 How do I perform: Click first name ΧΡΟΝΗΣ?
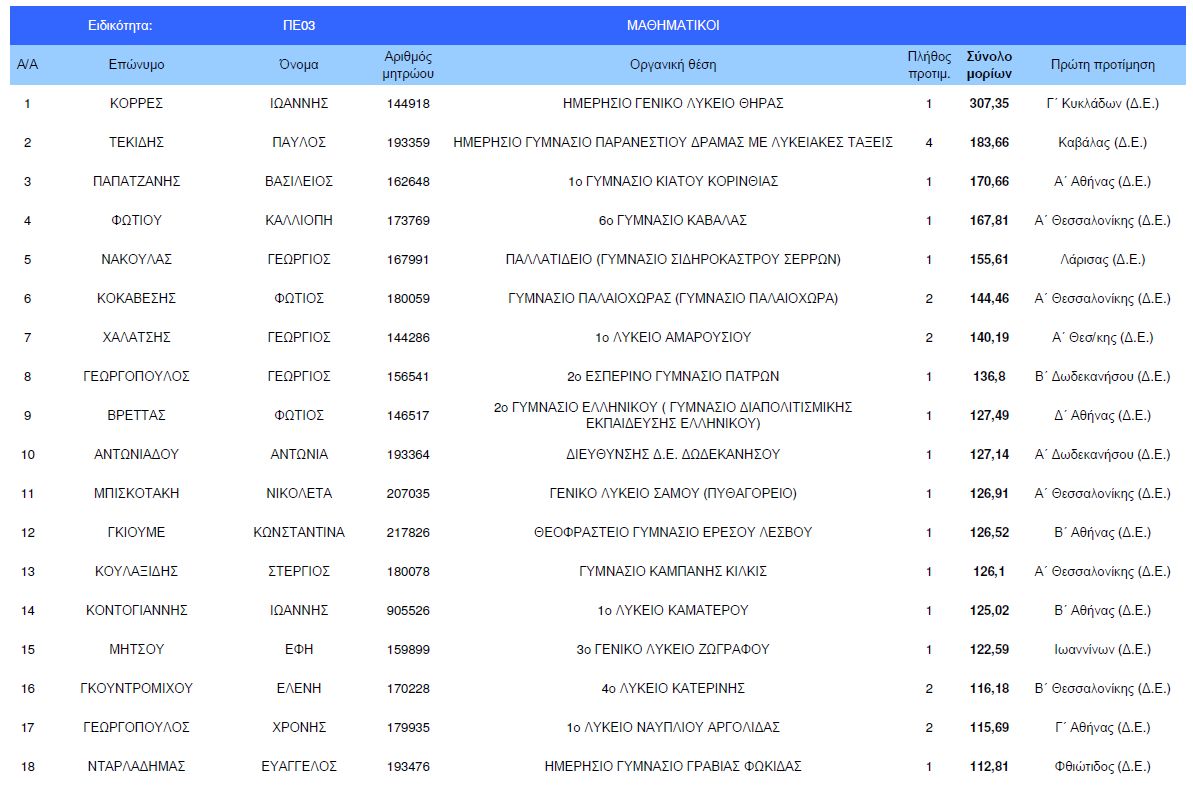click(x=299, y=727)
